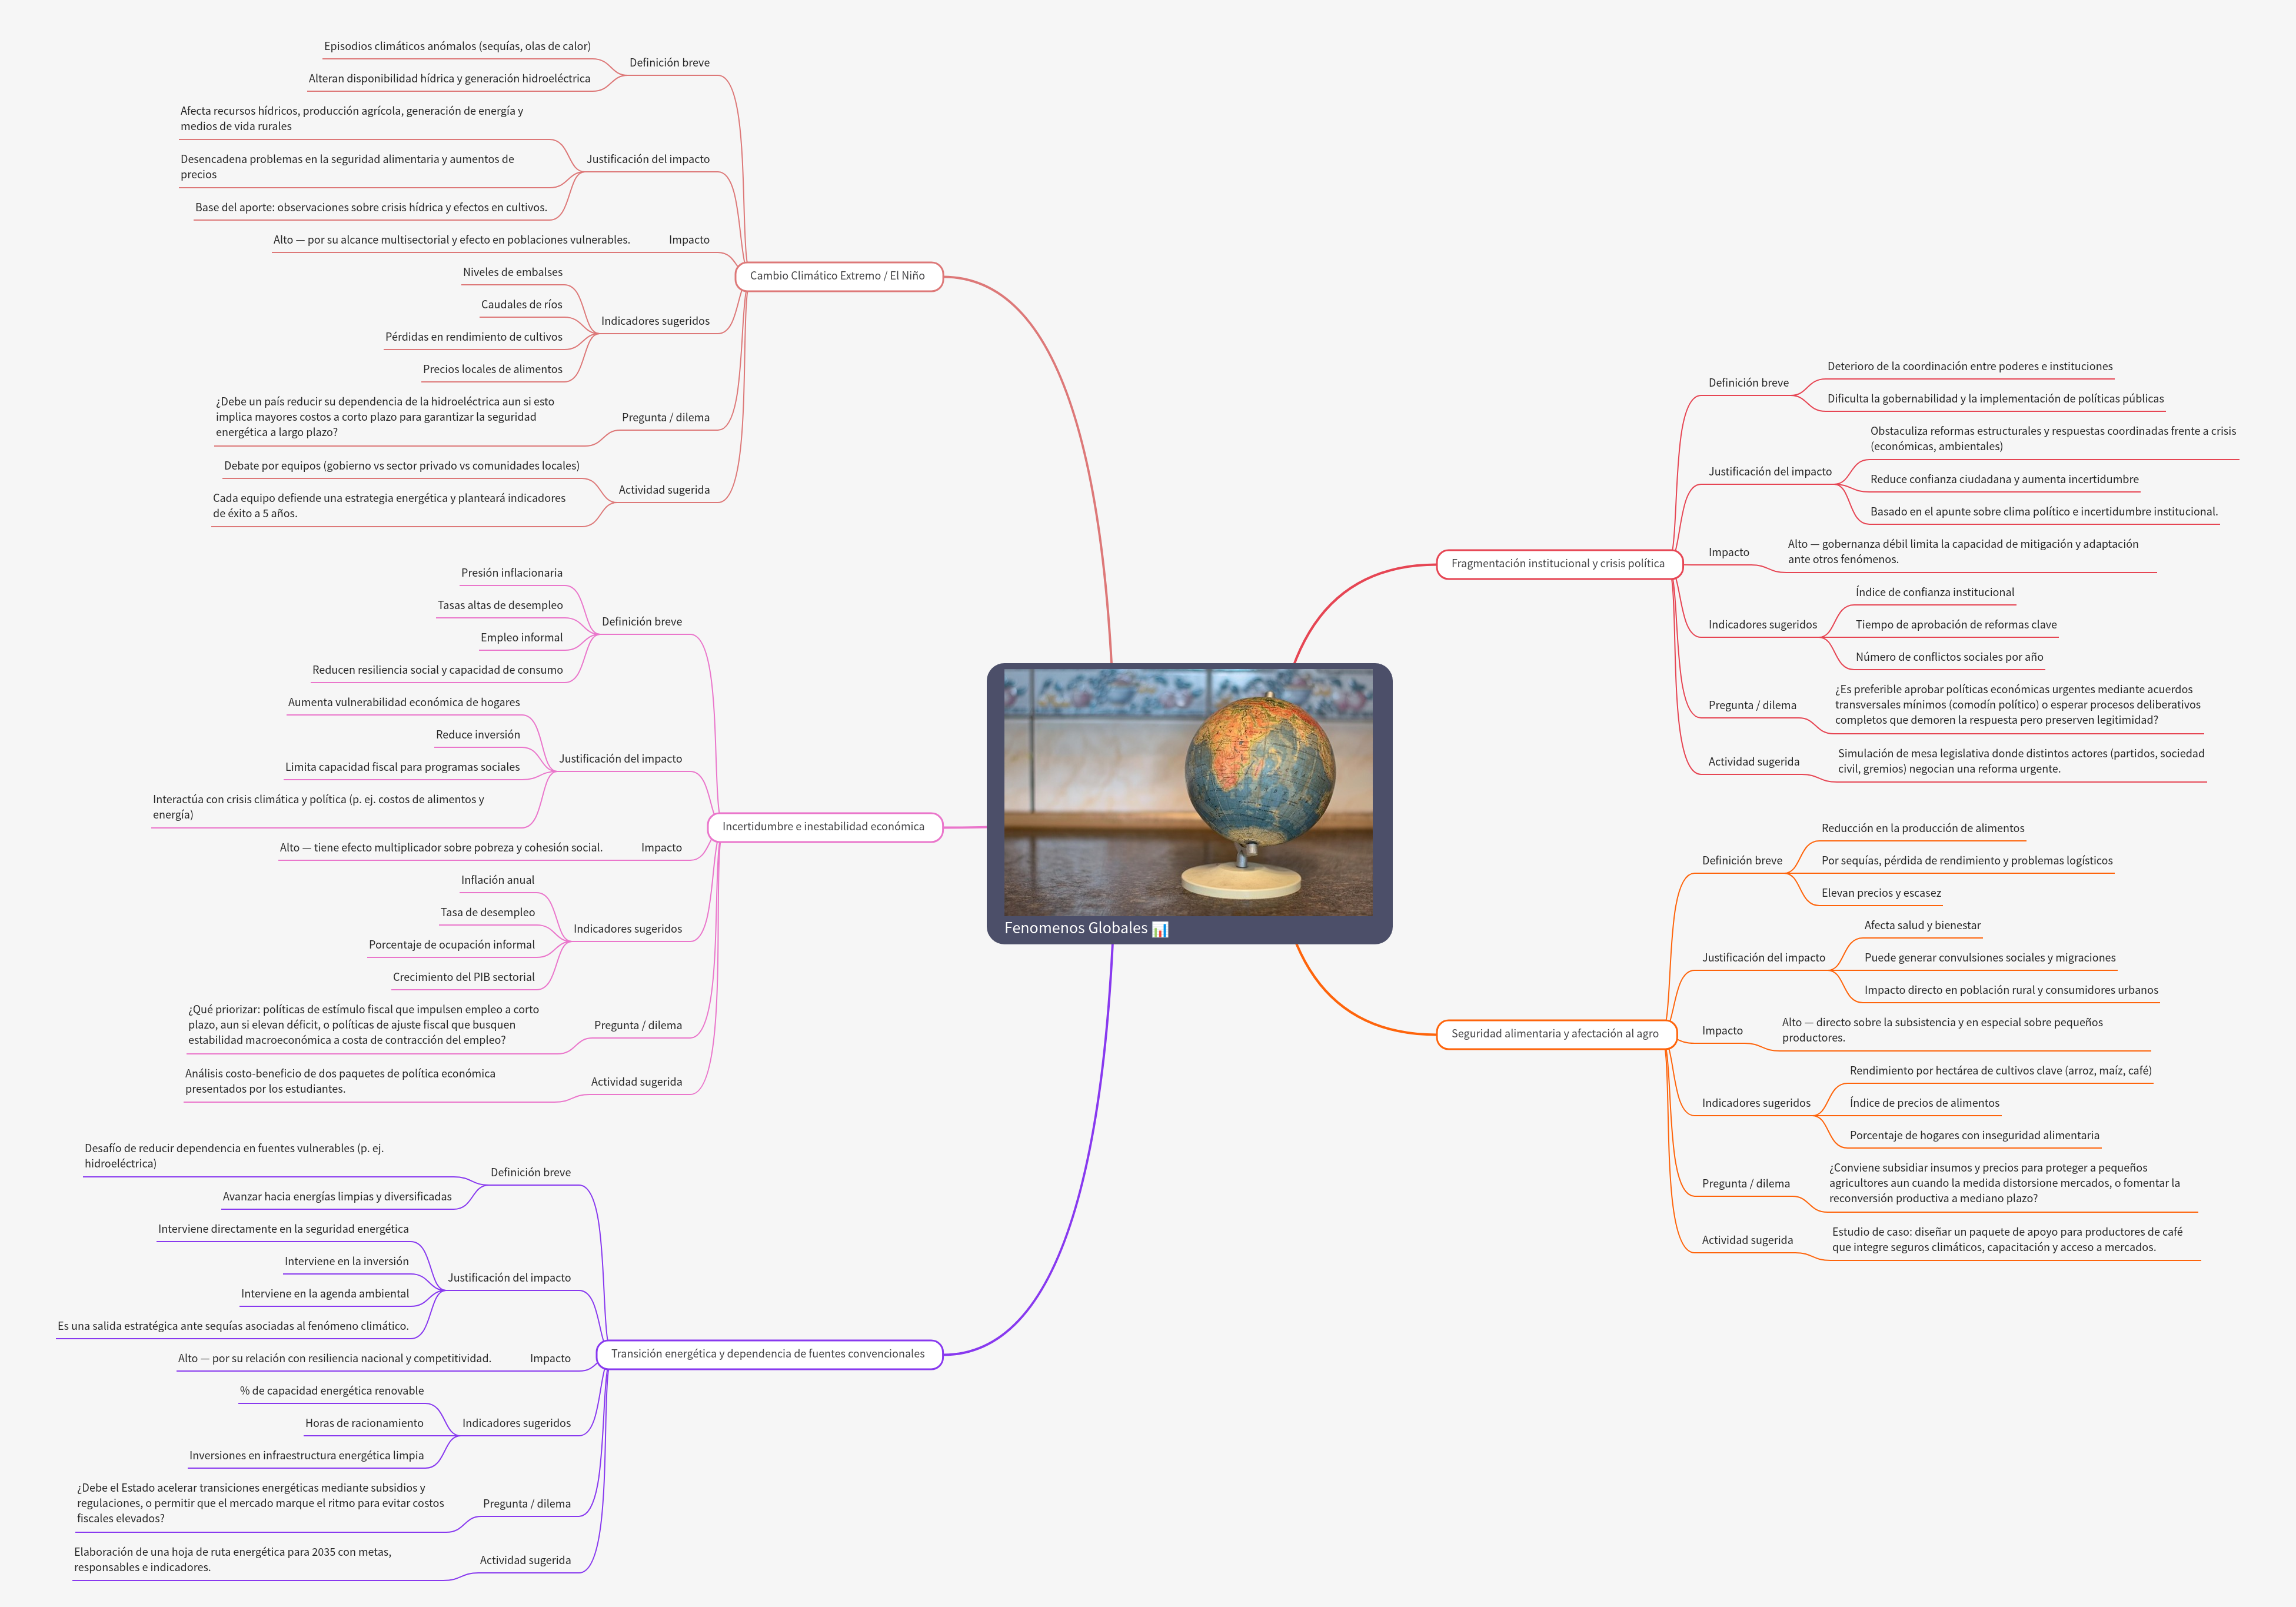
Task: Click Número de conflictos sociales por año
Action: pyautogui.click(x=1949, y=658)
